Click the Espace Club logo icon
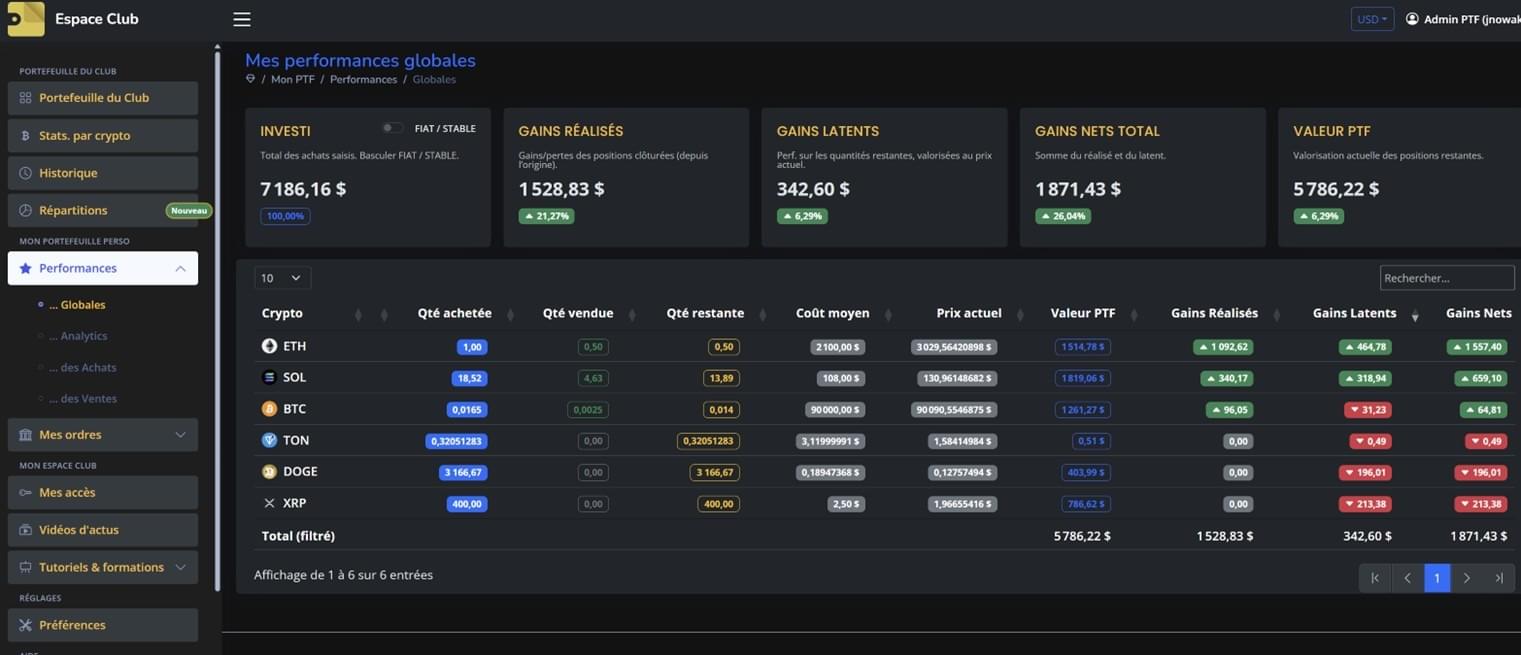Screen dimensions: 1521x655 26,19
